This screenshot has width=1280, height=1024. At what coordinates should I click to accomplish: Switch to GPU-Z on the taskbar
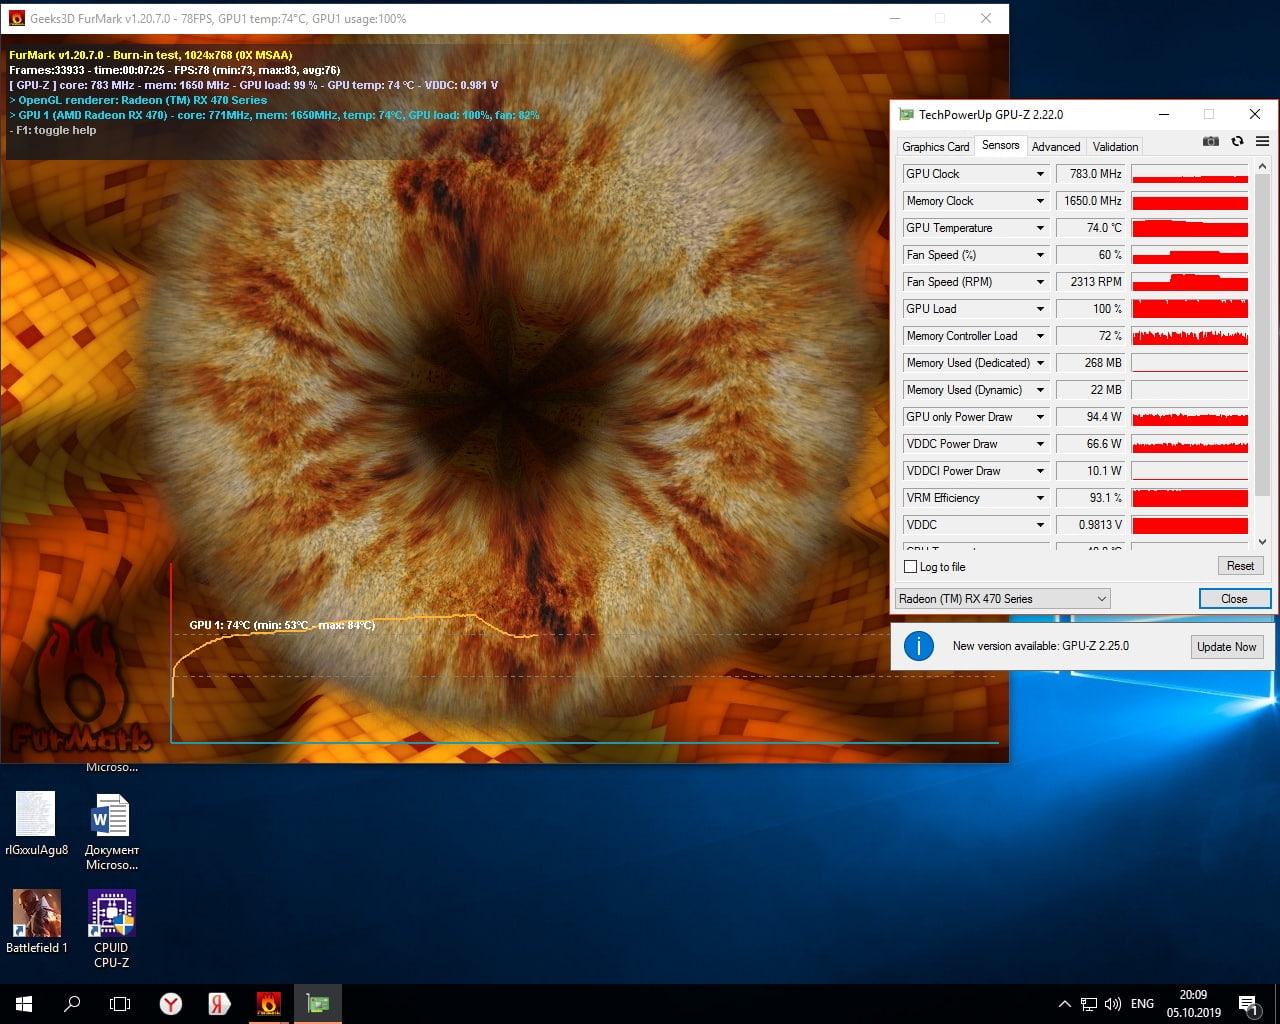[x=318, y=1004]
